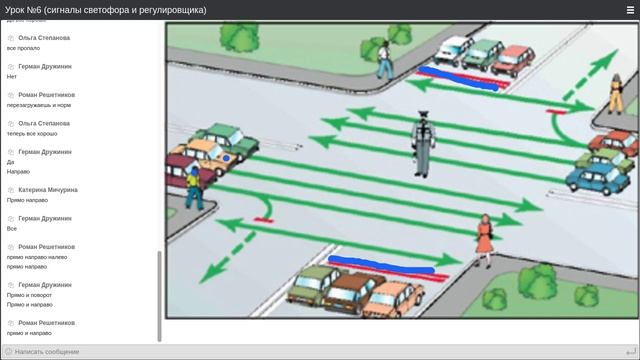This screenshot has height=360, width=640.
Task: Select Катерина's message 'Прямо направо'
Action: tap(27, 200)
